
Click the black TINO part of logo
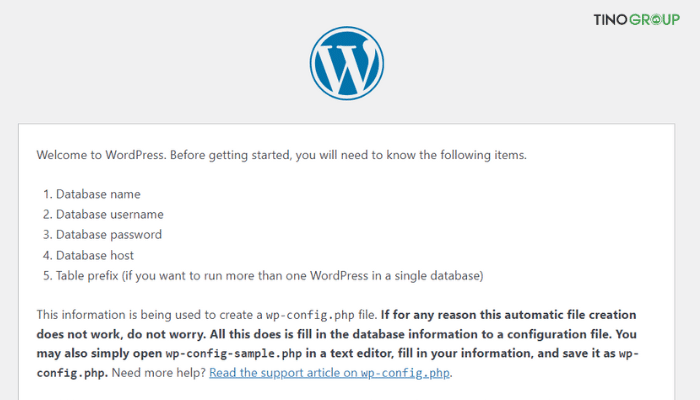click(610, 20)
